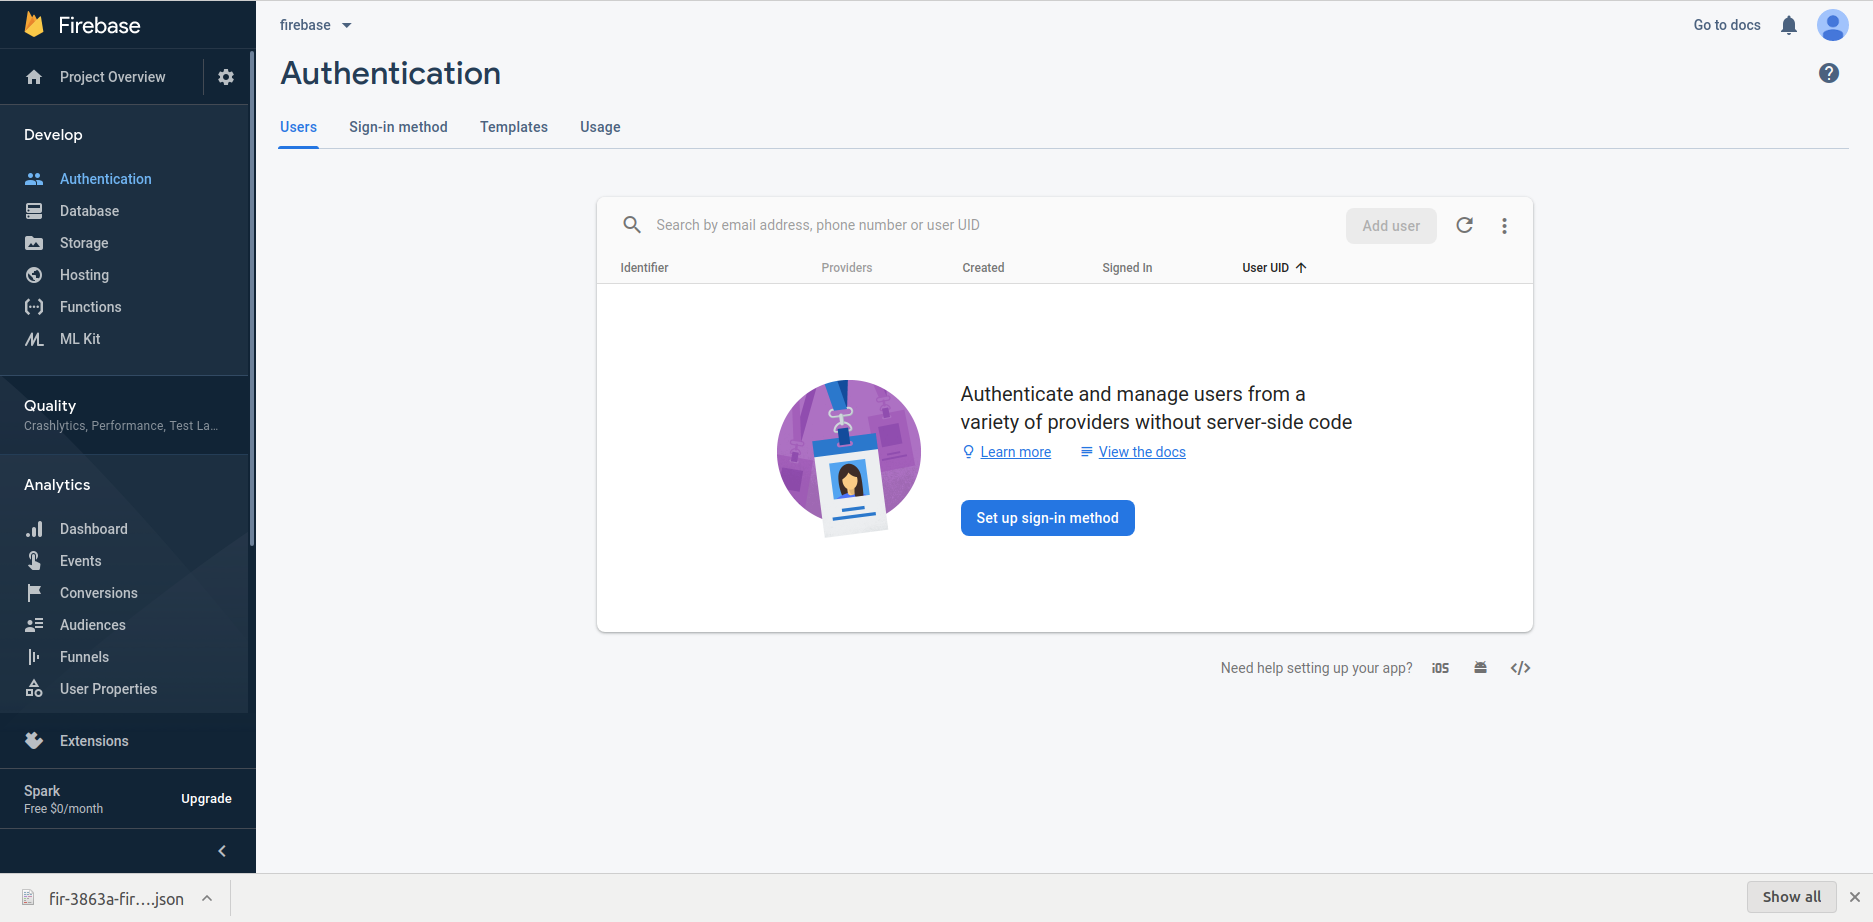
Task: Click the User Properties shapes icon
Action: pos(34,689)
